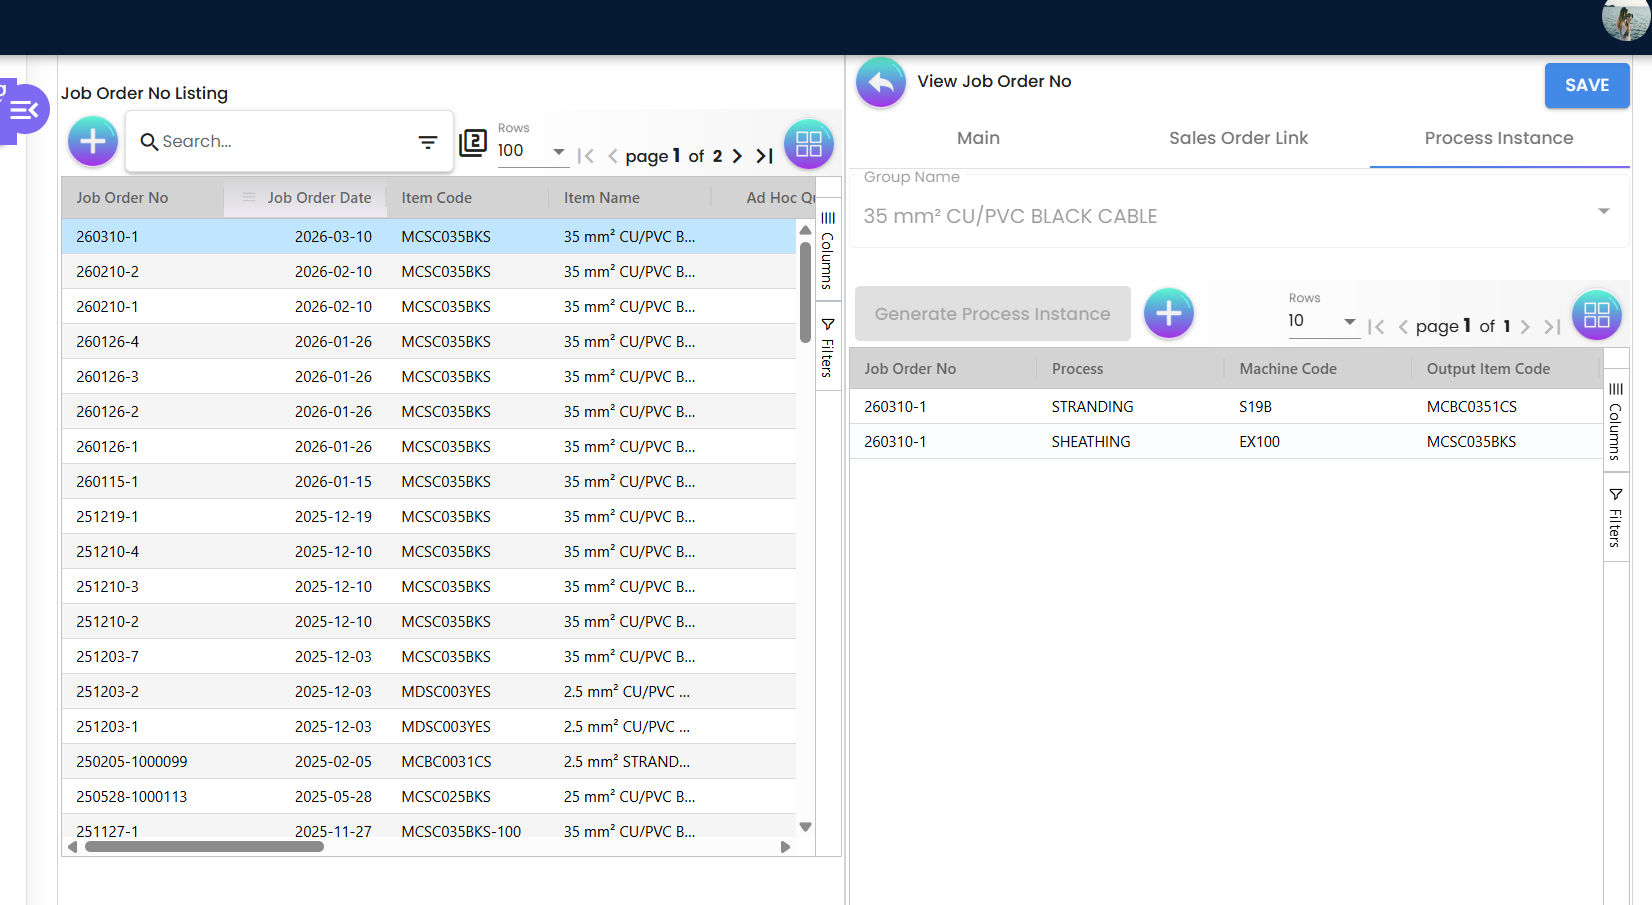Open the Filters panel of the process table
The image size is (1652, 905).
tap(1616, 516)
